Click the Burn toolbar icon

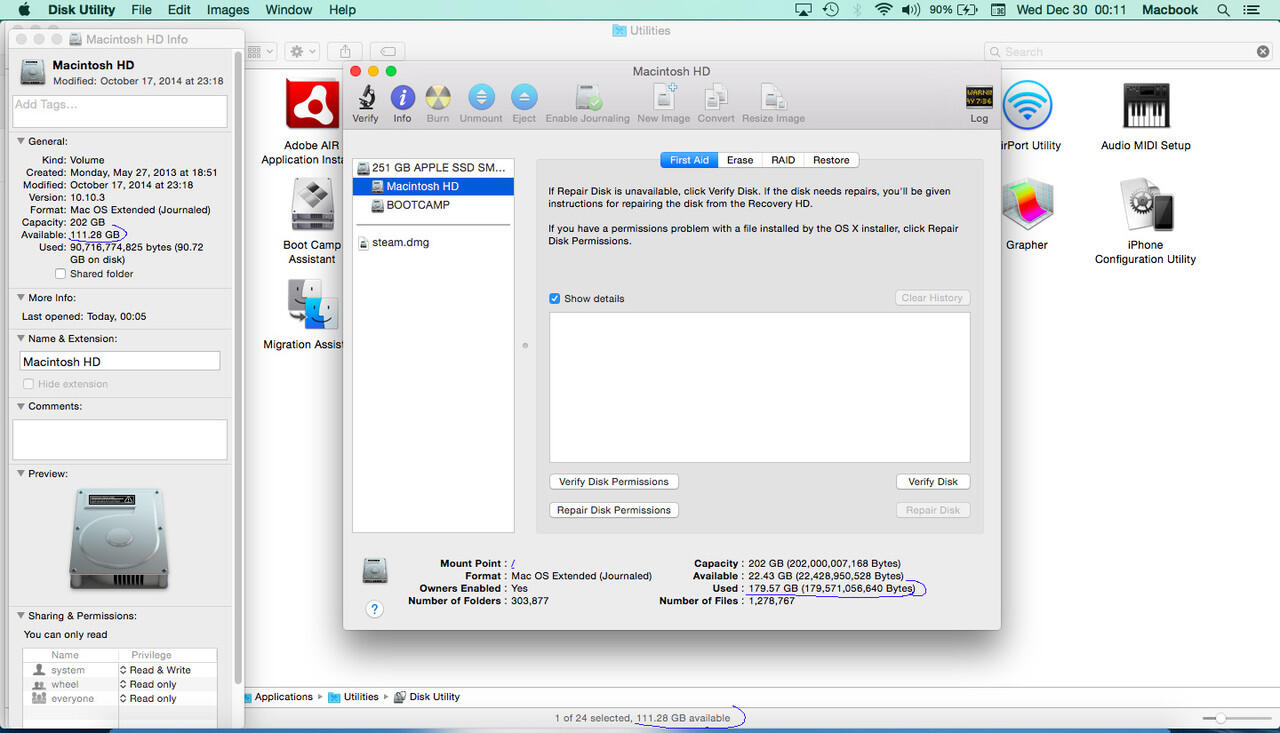[438, 98]
